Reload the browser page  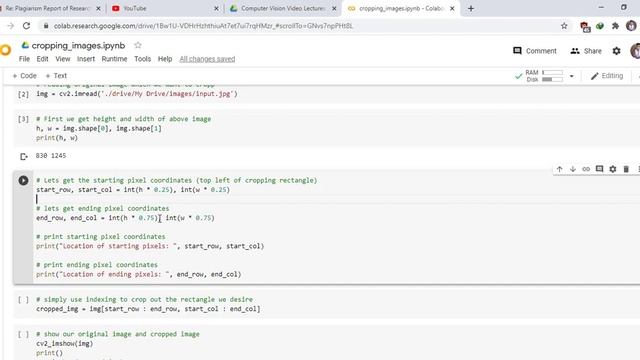point(27,26)
